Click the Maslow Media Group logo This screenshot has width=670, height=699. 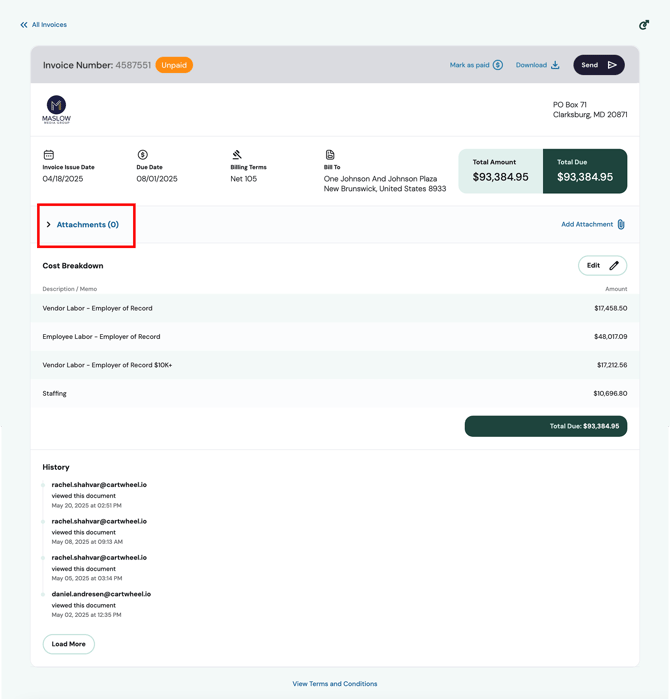click(x=57, y=109)
